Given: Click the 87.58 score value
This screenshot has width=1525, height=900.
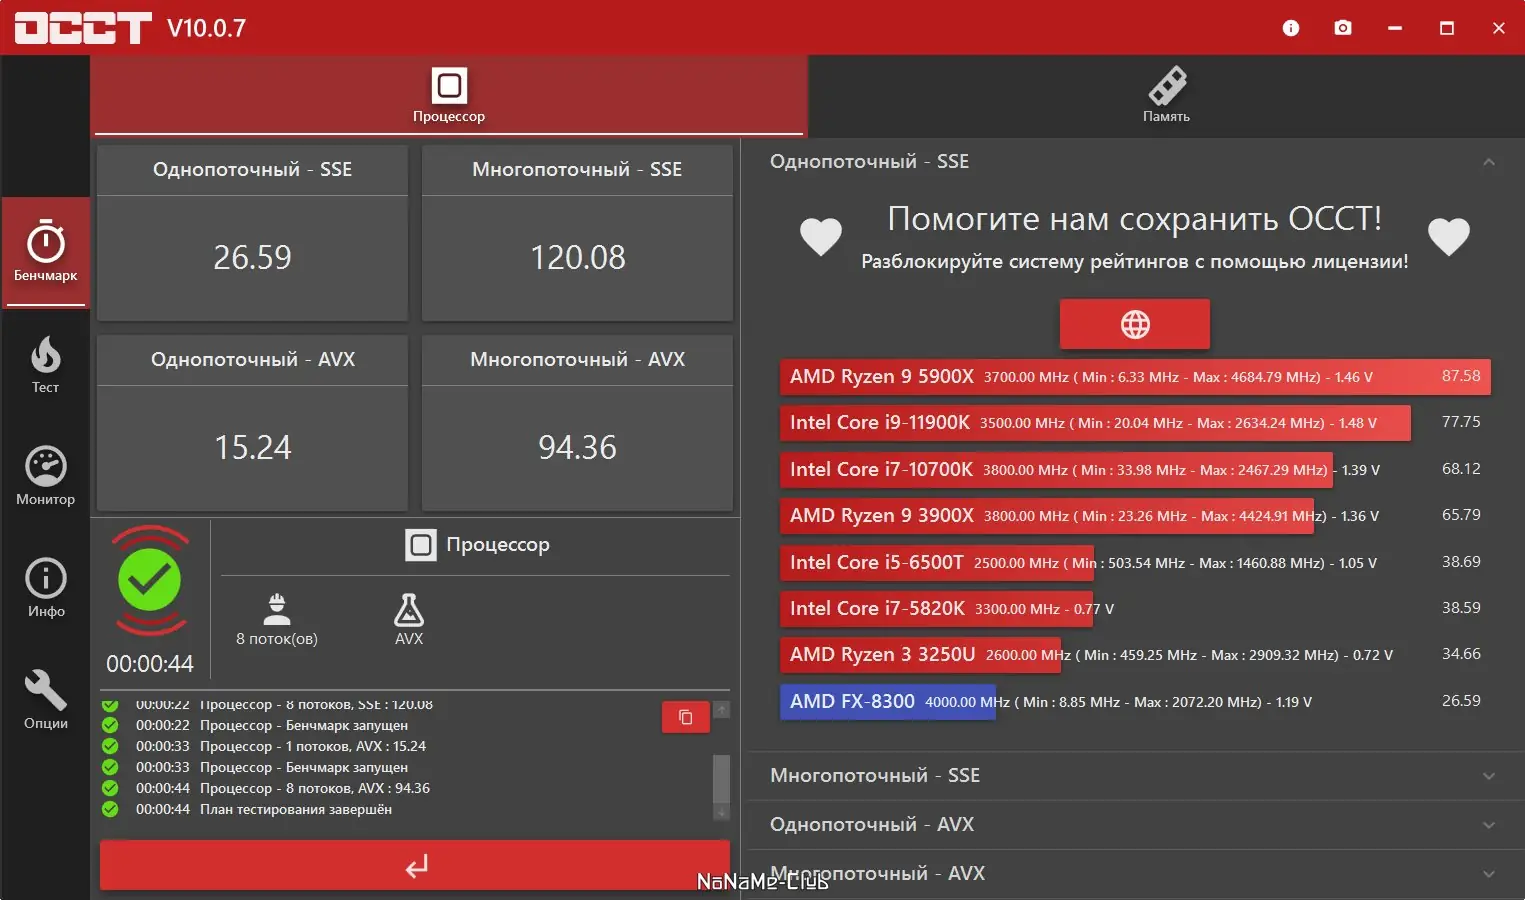Looking at the screenshot, I should (x=1461, y=376).
